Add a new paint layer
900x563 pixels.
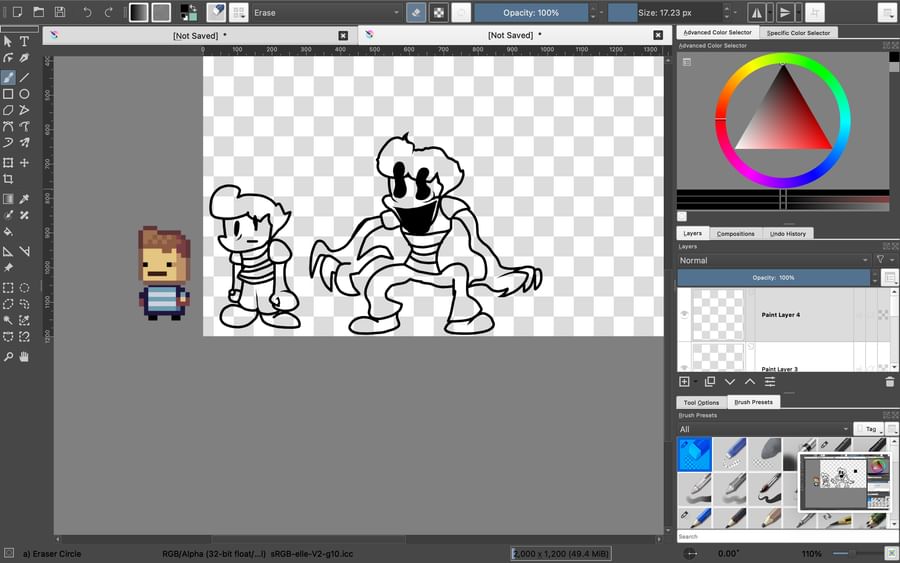pos(684,382)
